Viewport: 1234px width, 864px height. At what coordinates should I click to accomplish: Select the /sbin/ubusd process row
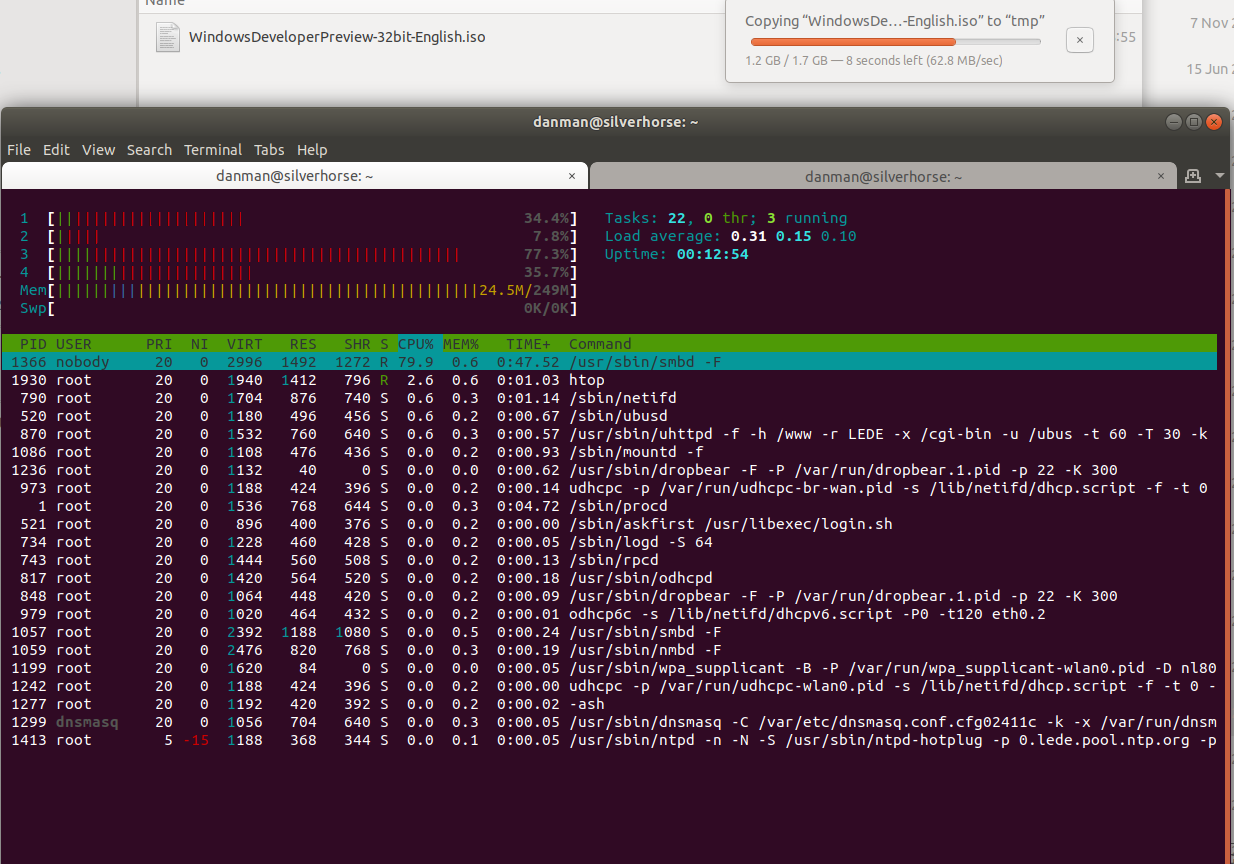coord(609,416)
